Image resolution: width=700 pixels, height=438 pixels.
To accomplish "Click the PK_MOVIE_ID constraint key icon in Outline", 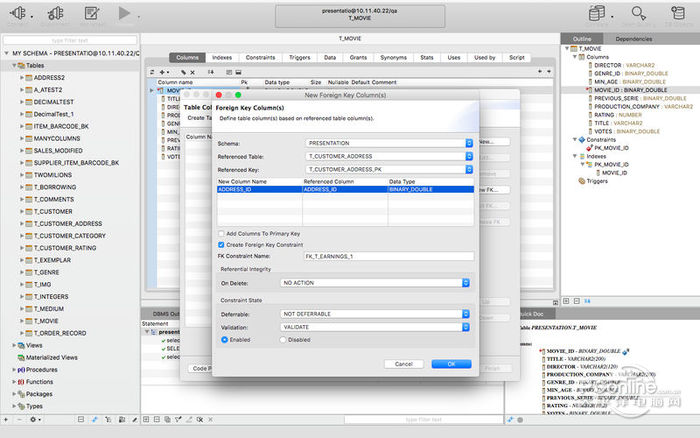I will tap(591, 147).
